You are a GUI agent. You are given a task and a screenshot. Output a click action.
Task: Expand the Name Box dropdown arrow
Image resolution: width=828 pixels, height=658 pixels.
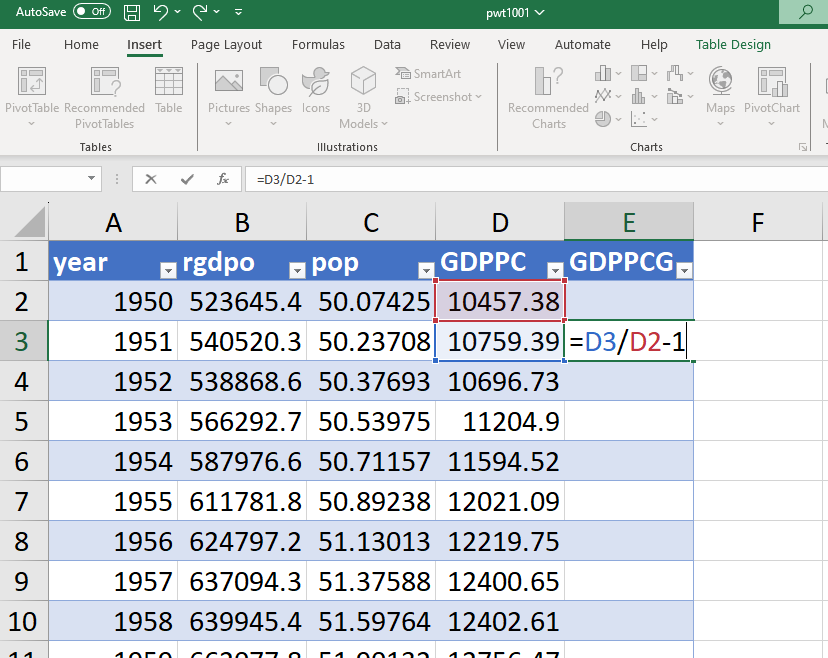click(93, 179)
